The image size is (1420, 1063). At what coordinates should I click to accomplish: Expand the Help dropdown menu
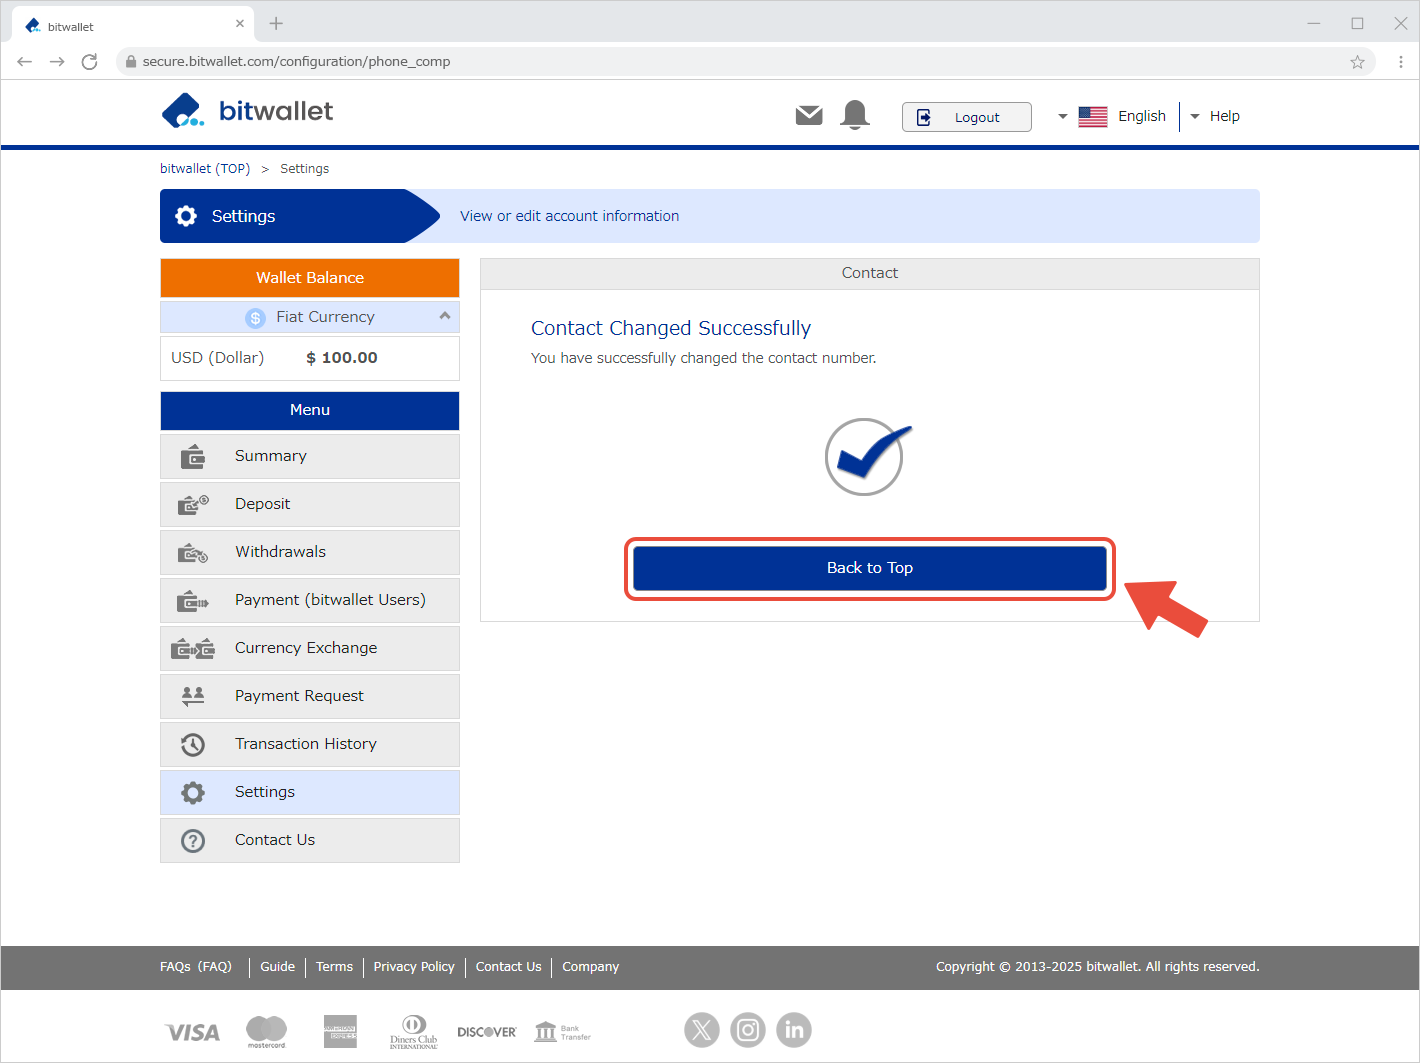coord(1216,116)
